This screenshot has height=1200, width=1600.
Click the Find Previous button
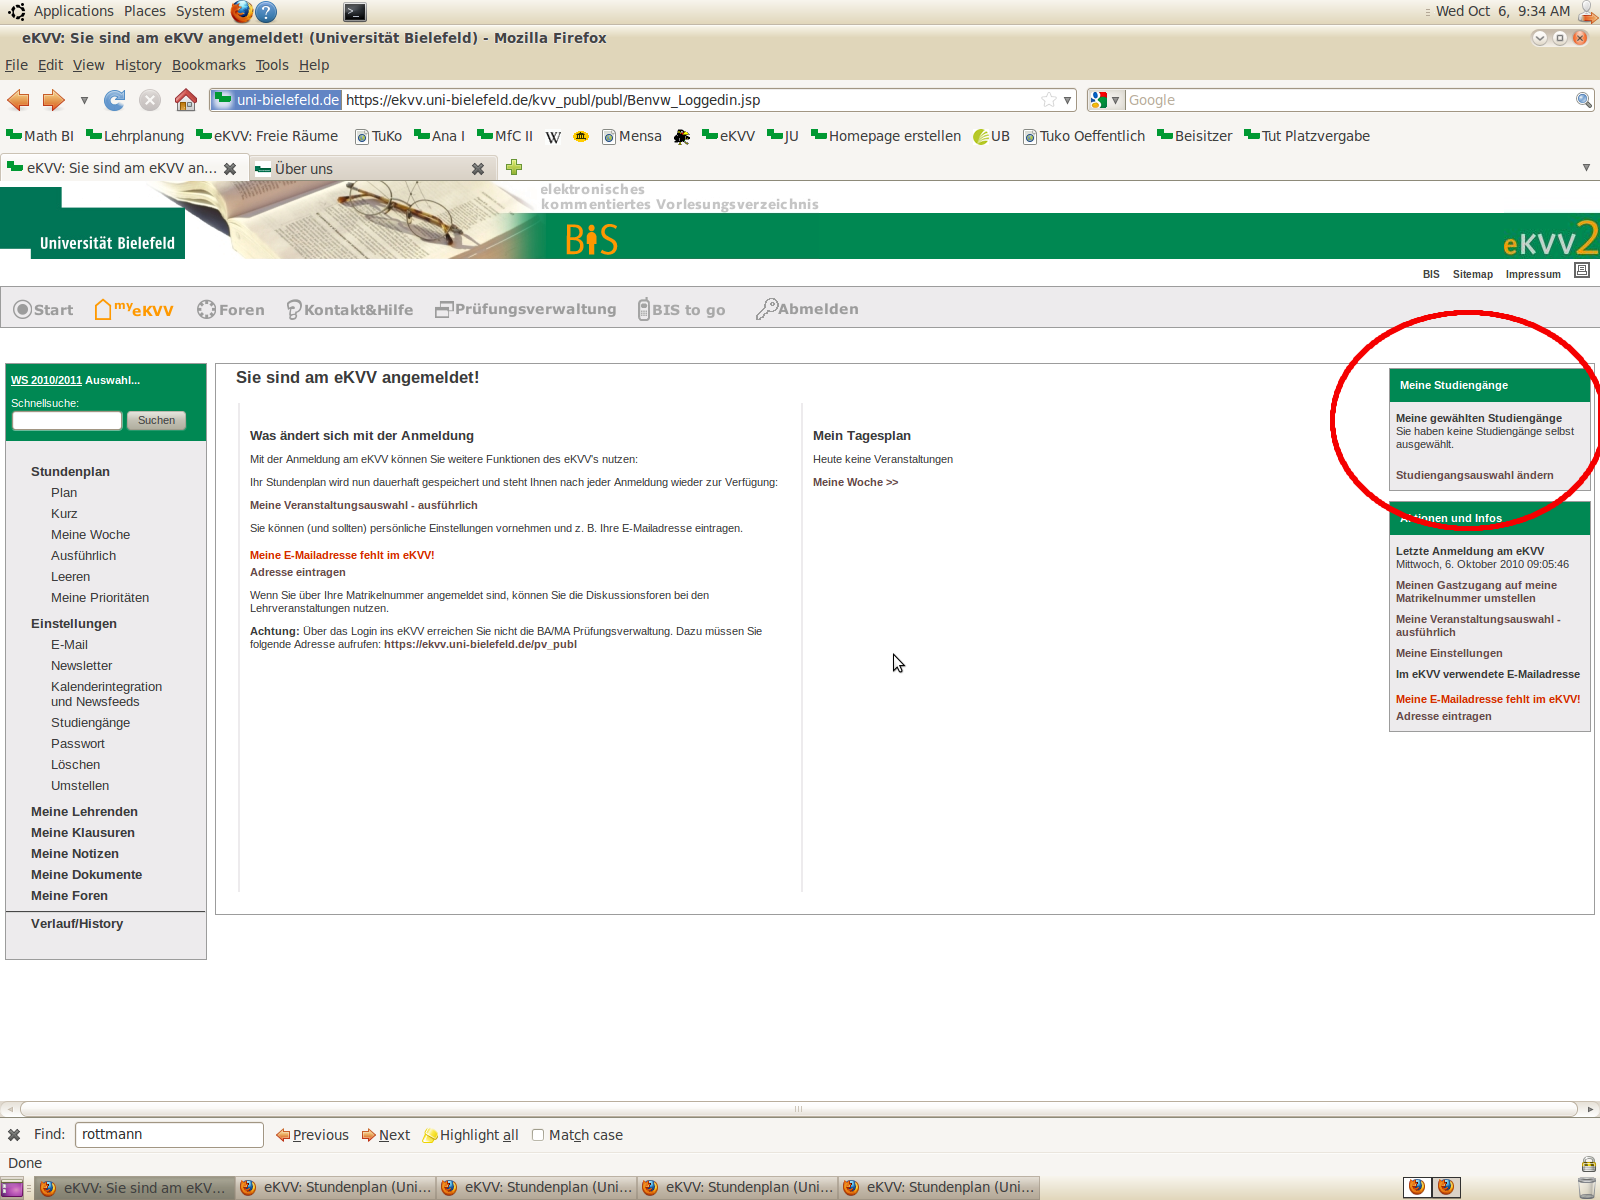[312, 1135]
